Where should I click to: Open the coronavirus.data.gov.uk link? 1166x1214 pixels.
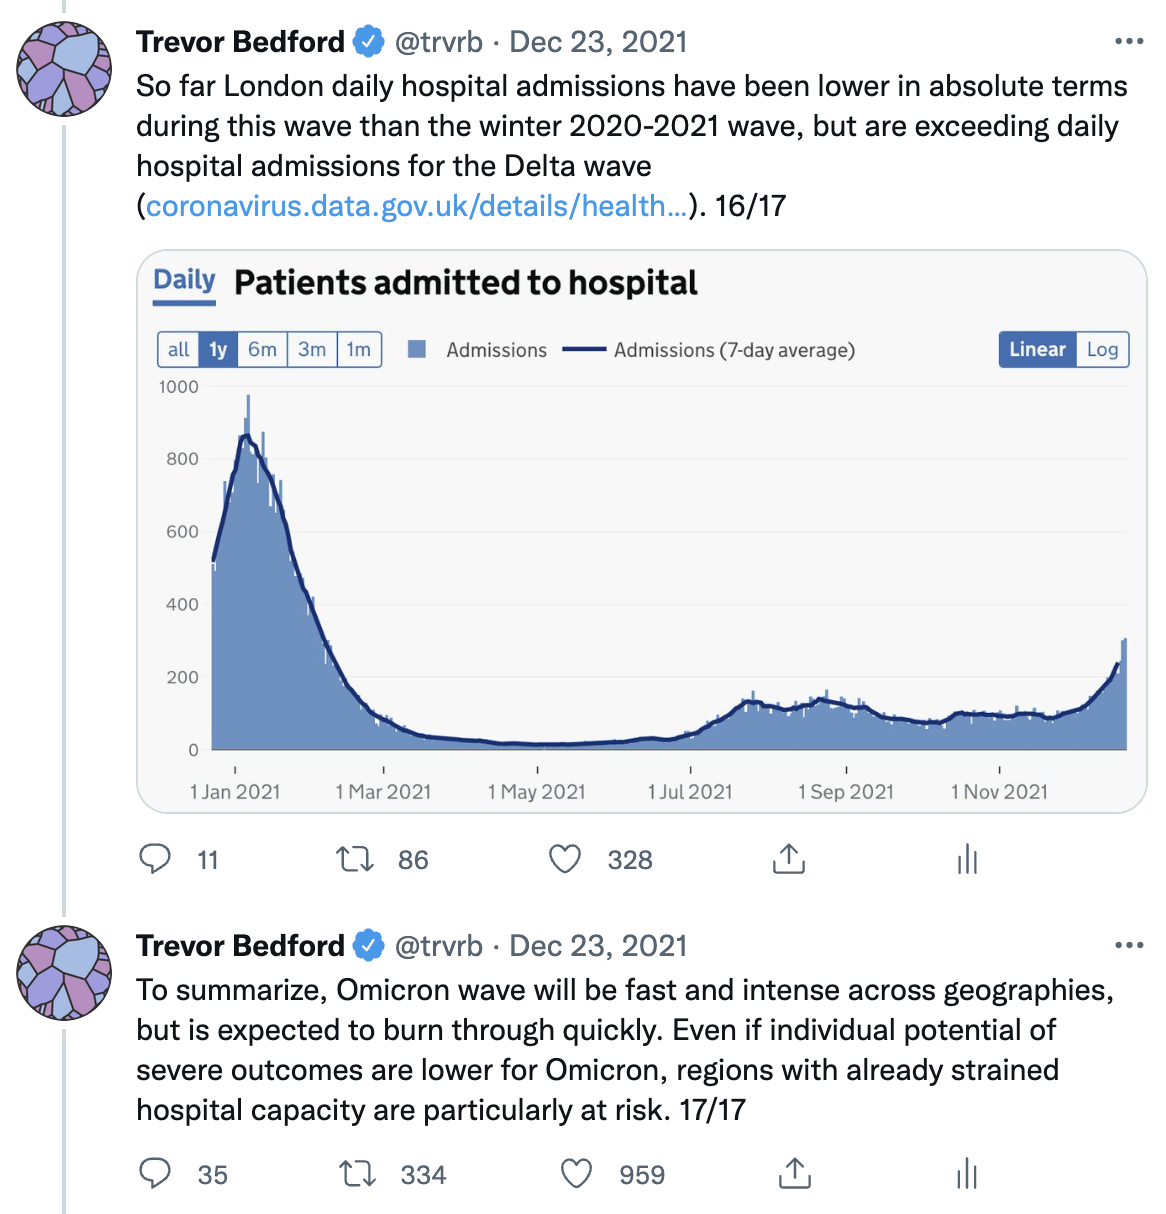tap(416, 206)
